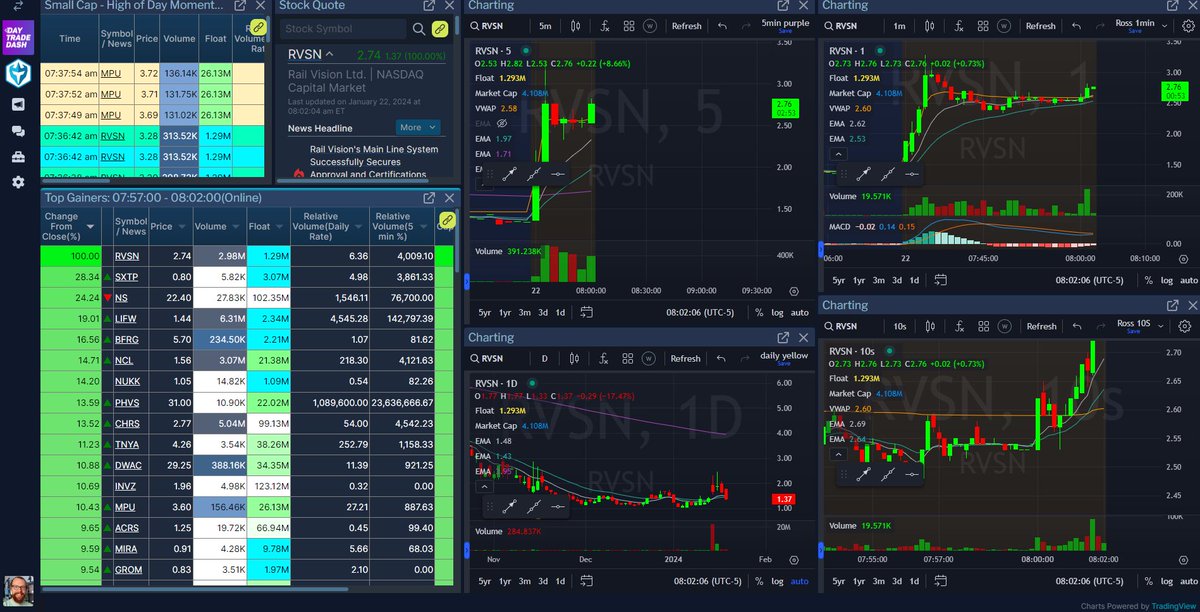Open the Float column filter dropdown in Top Gainers

click(x=279, y=227)
